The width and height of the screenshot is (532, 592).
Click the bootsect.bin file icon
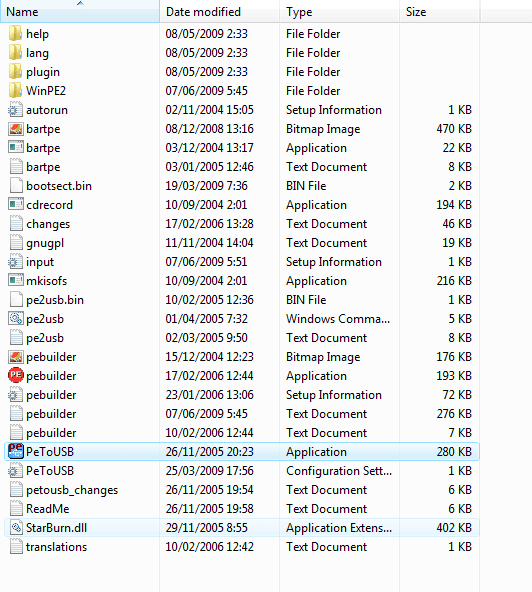pos(15,186)
